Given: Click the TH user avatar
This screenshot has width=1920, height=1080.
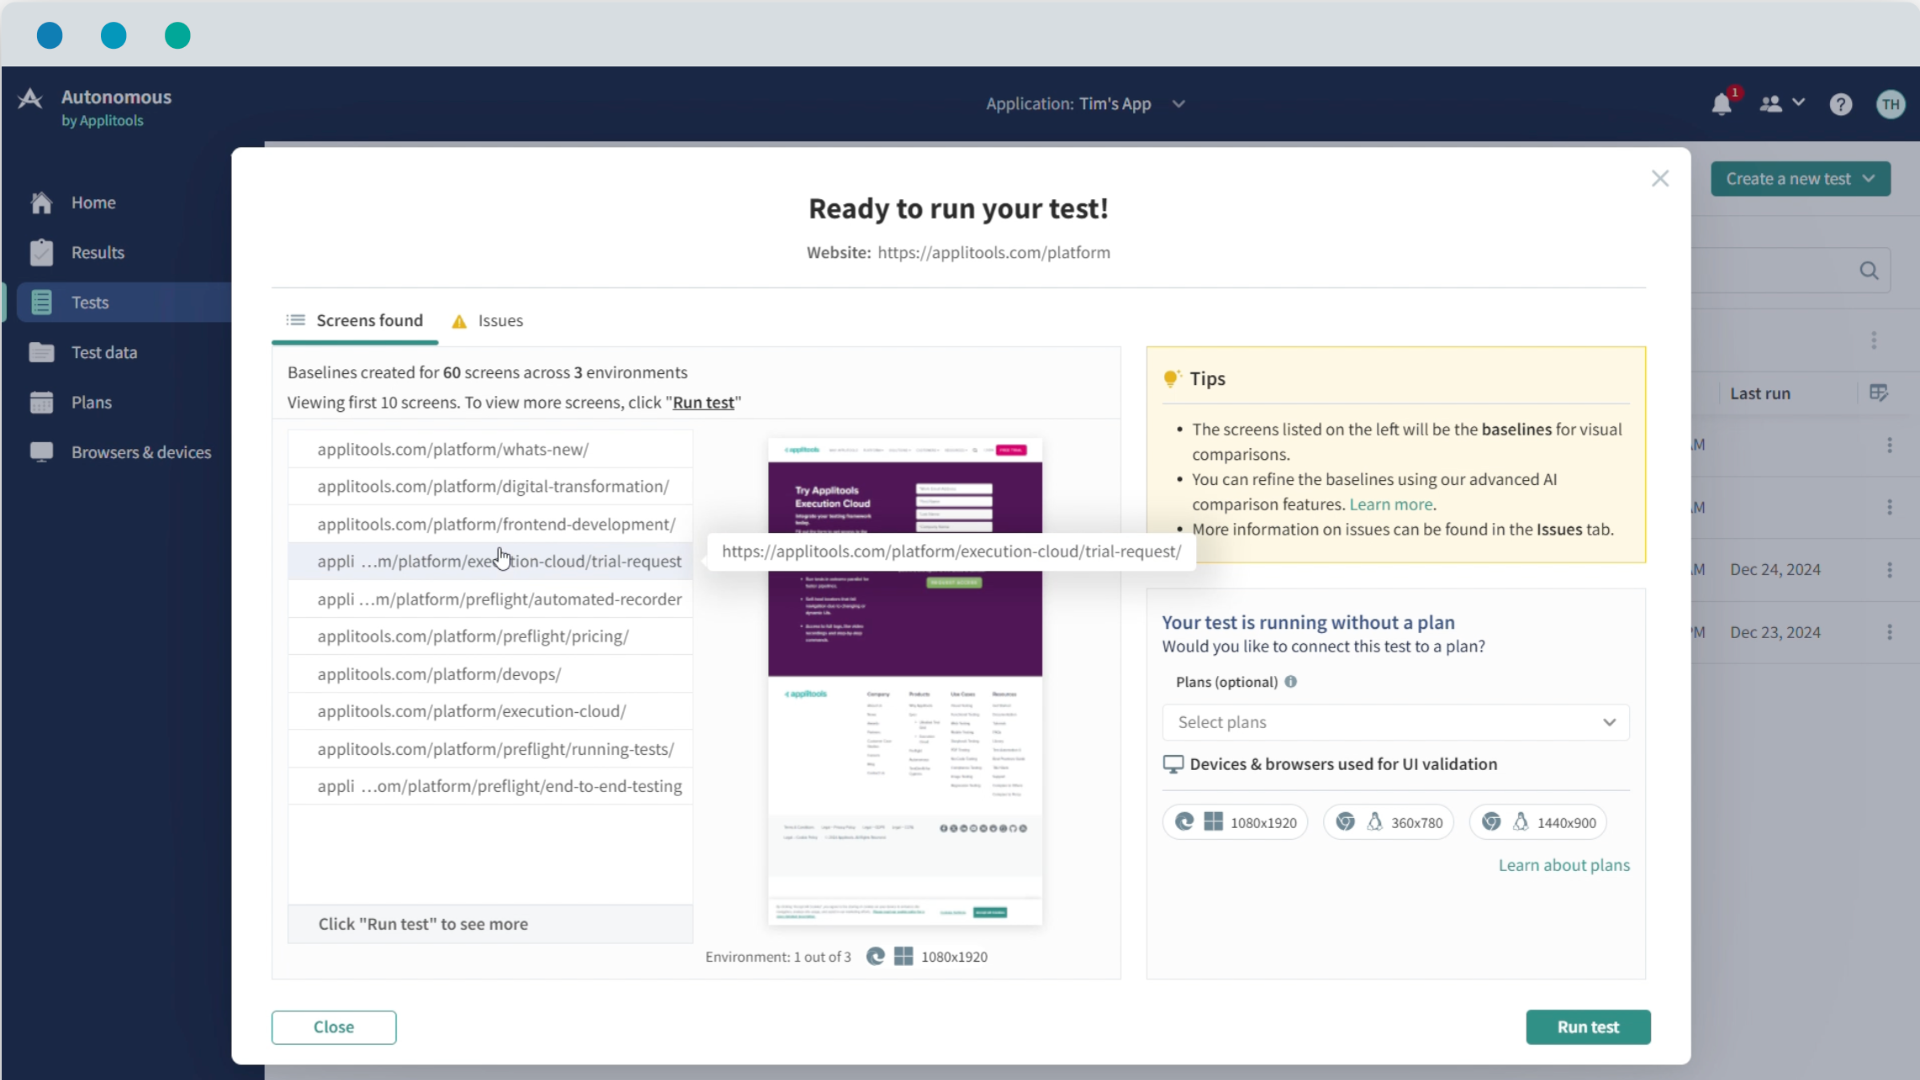Looking at the screenshot, I should [1890, 104].
